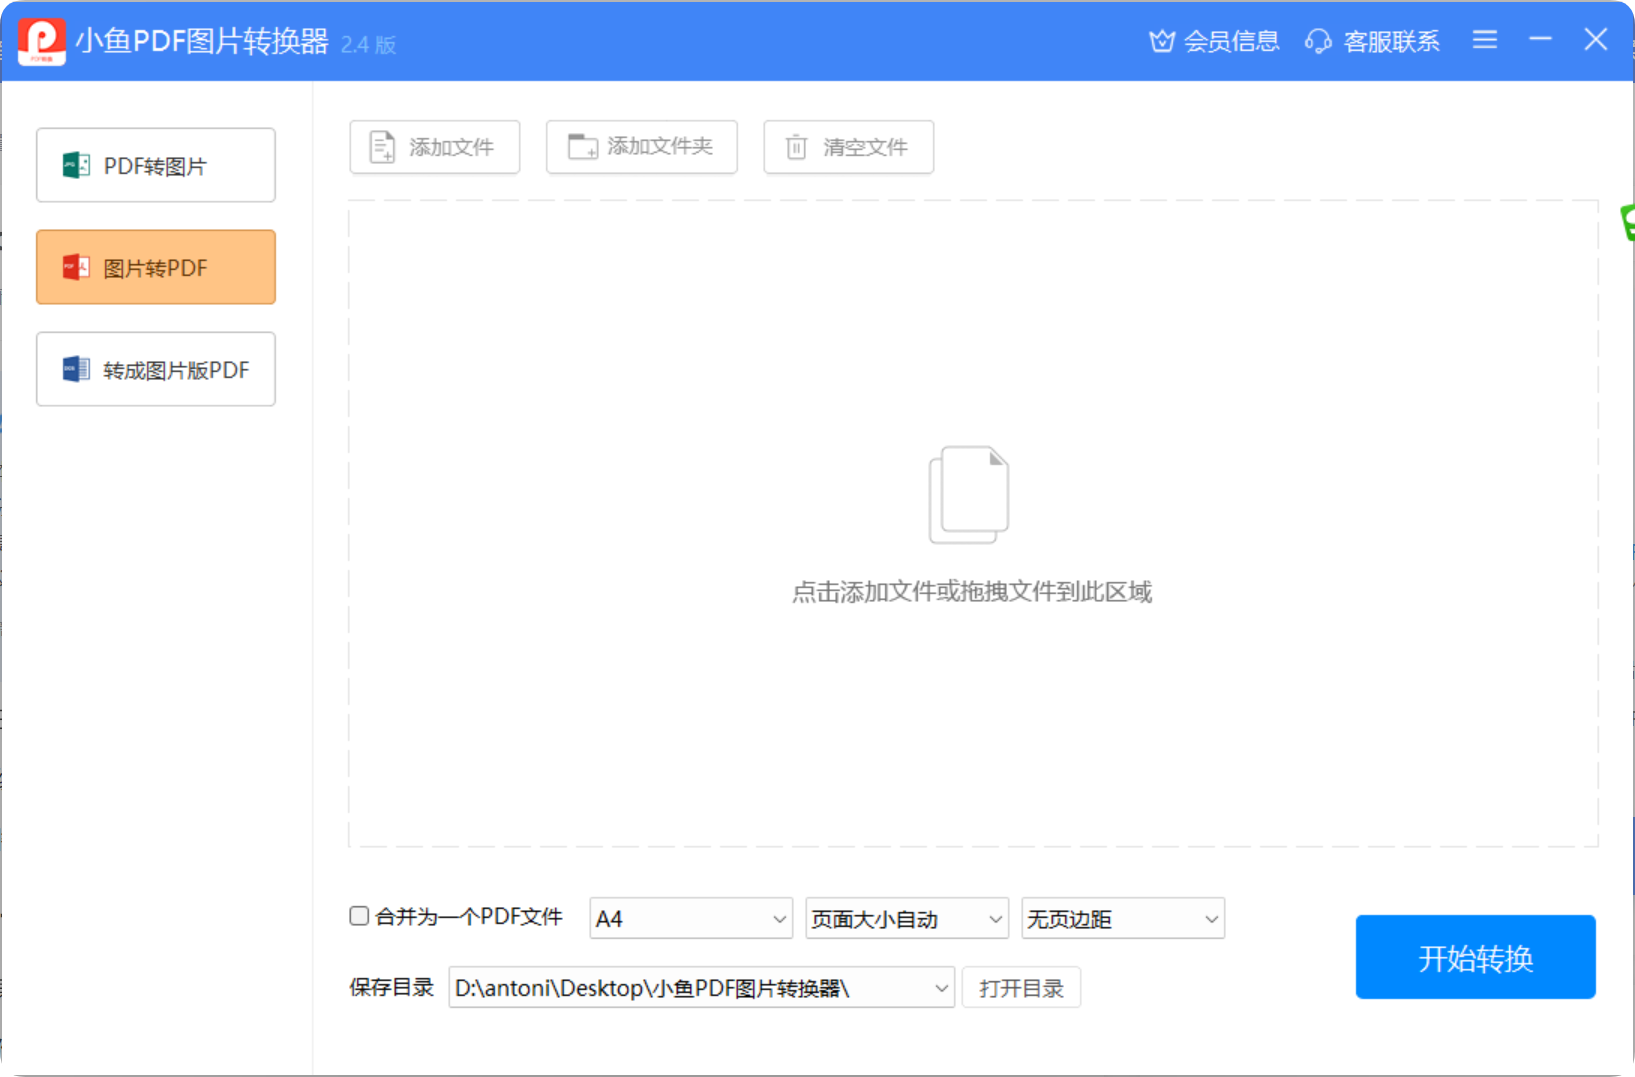Image resolution: width=1635 pixels, height=1077 pixels.
Task: Expand the 保存目录 path dropdown
Action: (x=938, y=987)
